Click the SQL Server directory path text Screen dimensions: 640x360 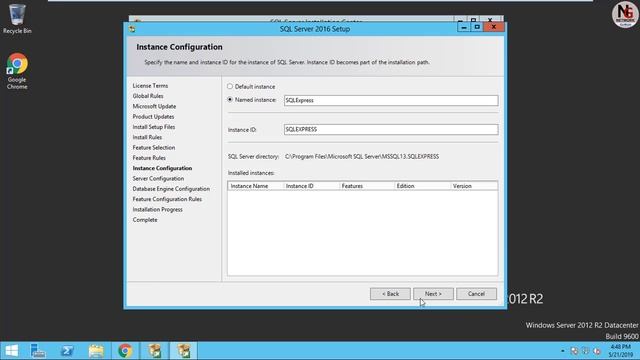[362, 157]
